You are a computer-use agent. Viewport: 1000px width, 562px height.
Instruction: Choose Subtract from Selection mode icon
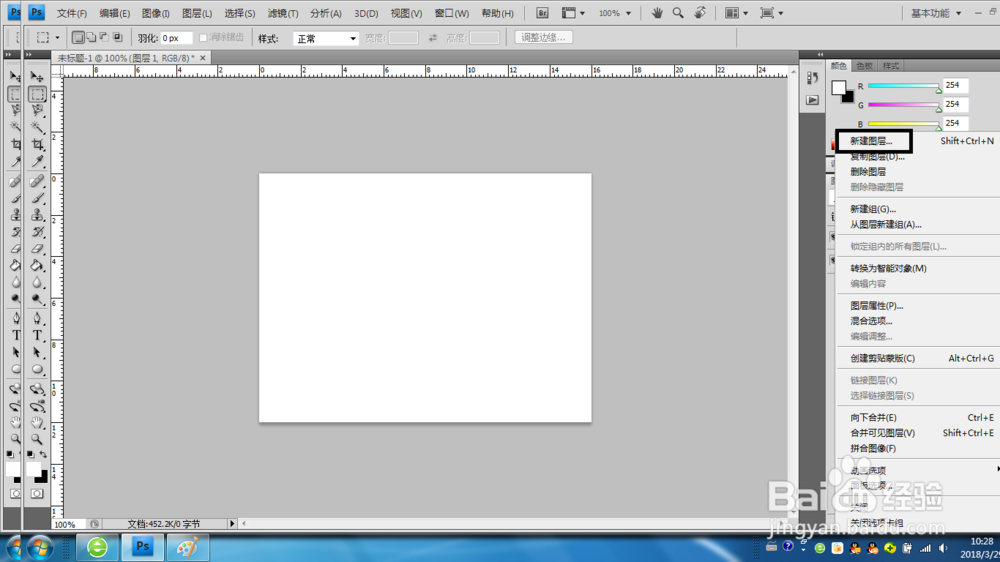[104, 38]
